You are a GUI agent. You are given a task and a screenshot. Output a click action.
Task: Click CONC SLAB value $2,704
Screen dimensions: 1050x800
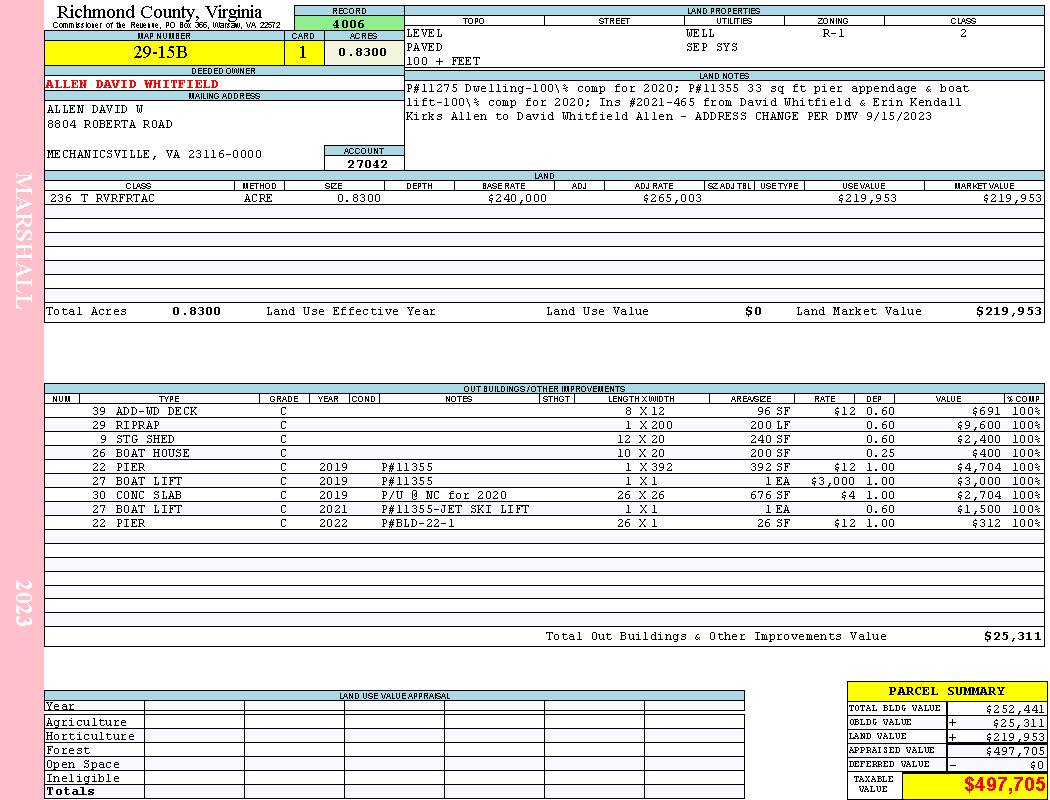click(x=979, y=495)
